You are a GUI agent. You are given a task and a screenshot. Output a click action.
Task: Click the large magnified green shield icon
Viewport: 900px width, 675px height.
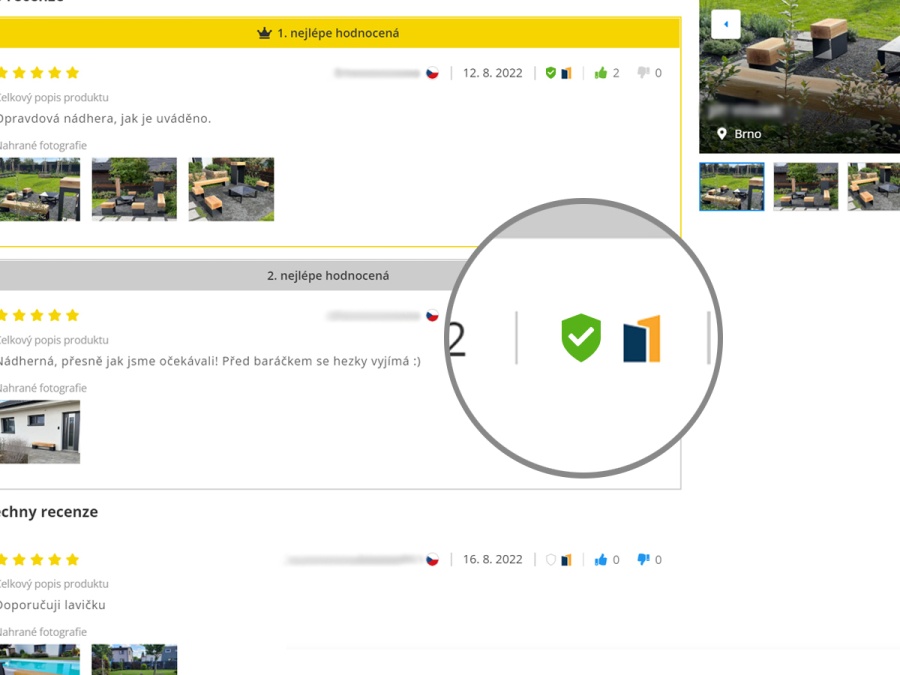coord(581,338)
